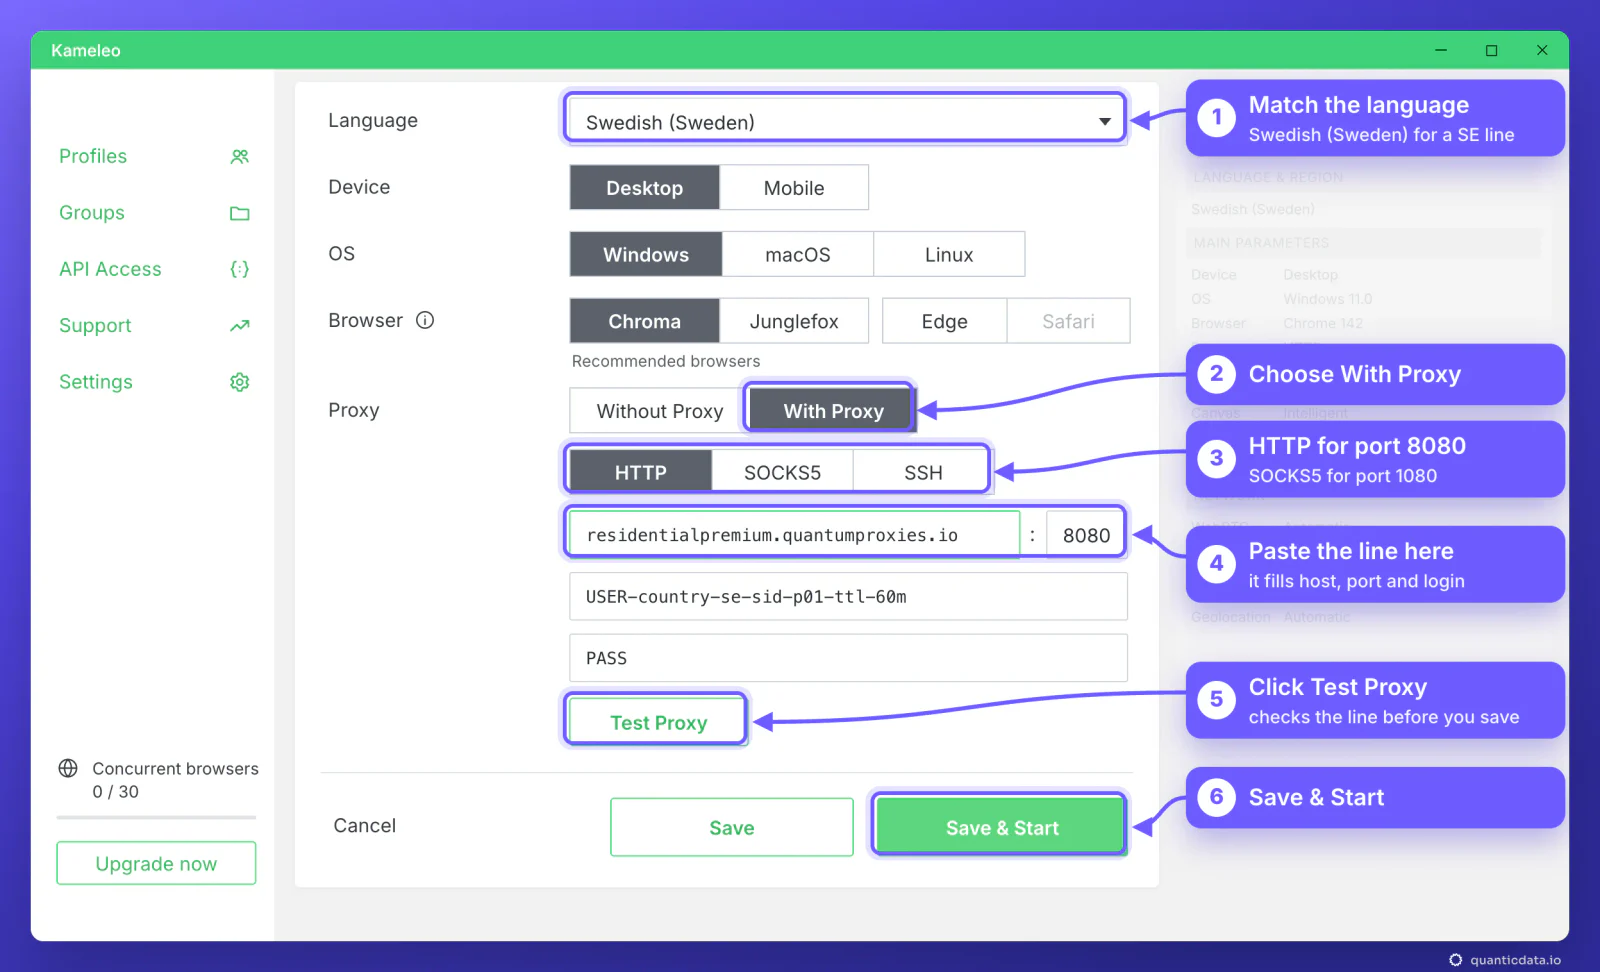Open Profiles in the sidebar
Viewport: 1600px width, 972px height.
(x=93, y=157)
